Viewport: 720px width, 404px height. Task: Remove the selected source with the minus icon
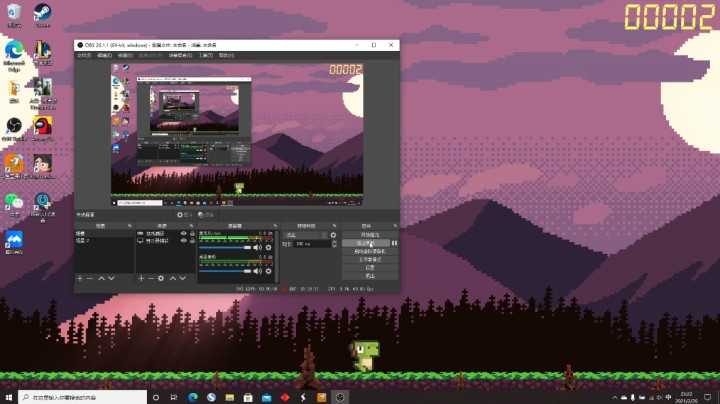click(x=151, y=278)
